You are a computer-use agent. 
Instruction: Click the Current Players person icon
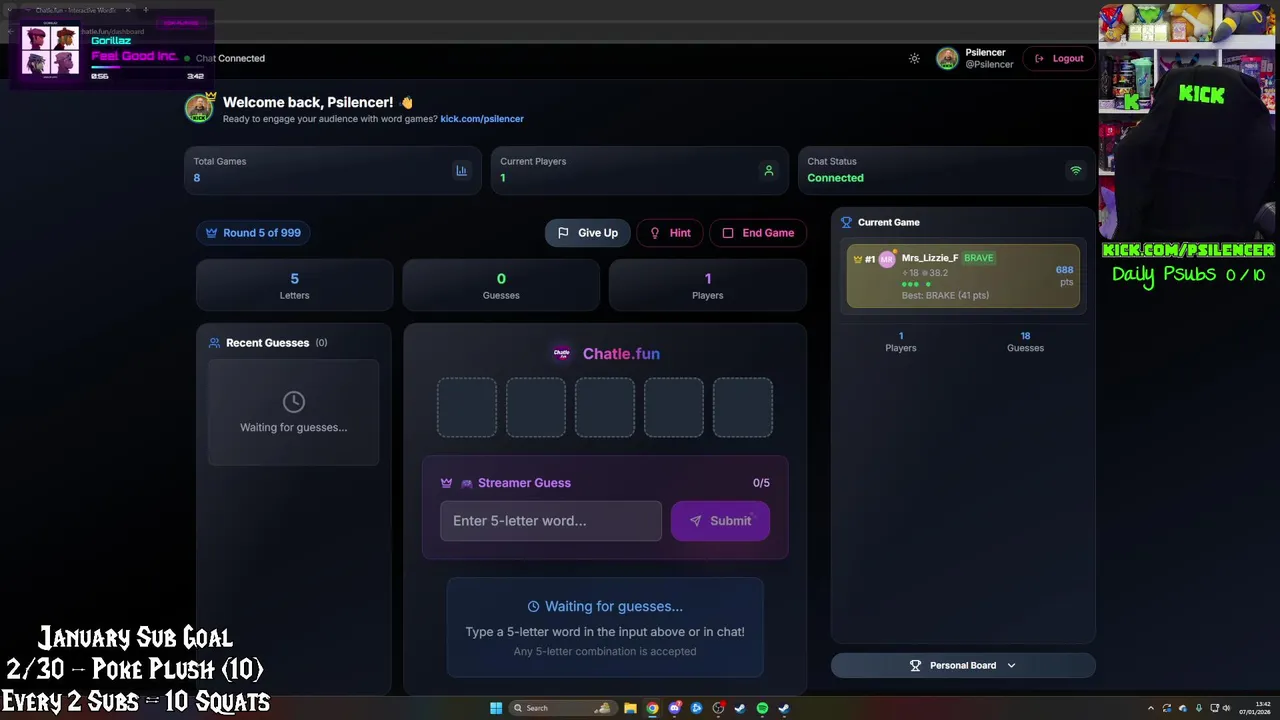769,170
